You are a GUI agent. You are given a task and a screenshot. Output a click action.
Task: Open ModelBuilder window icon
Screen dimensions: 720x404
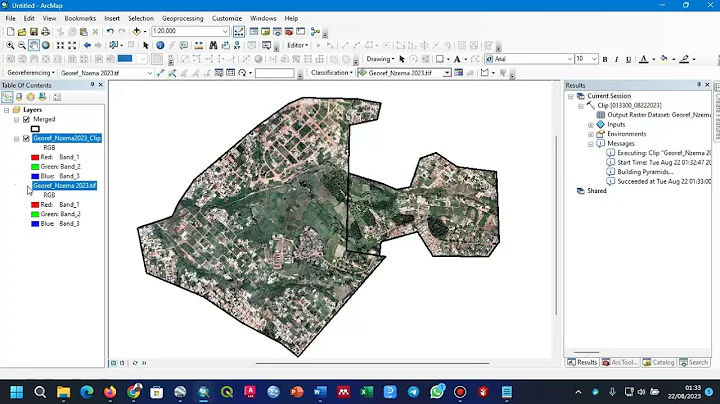pyautogui.click(x=315, y=32)
